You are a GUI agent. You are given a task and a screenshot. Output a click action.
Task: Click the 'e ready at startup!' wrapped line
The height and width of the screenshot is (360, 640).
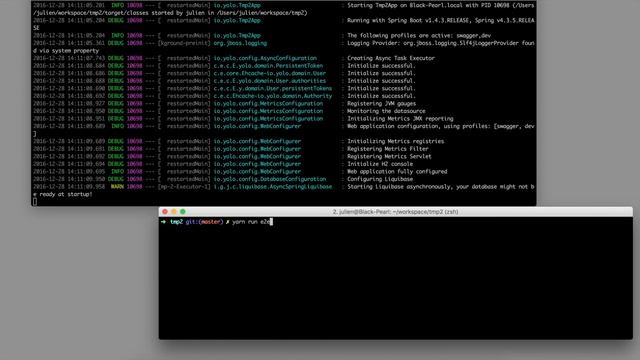(62, 194)
